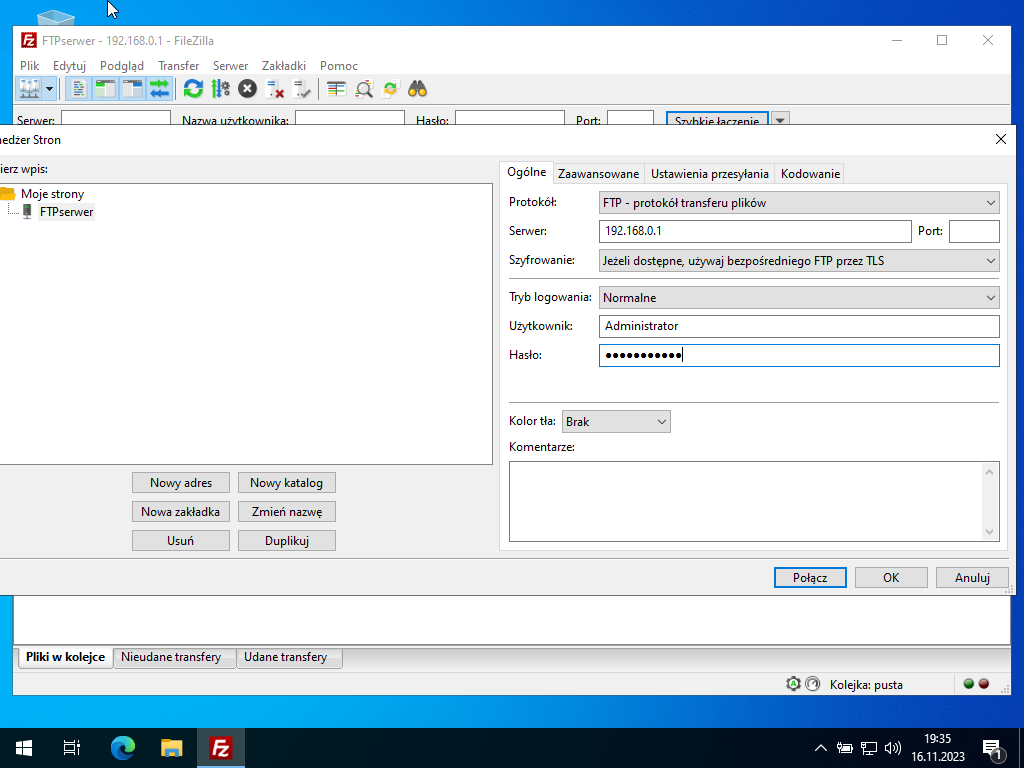The image size is (1024, 768).
Task: Open the Windows Start menu
Action: (24, 748)
